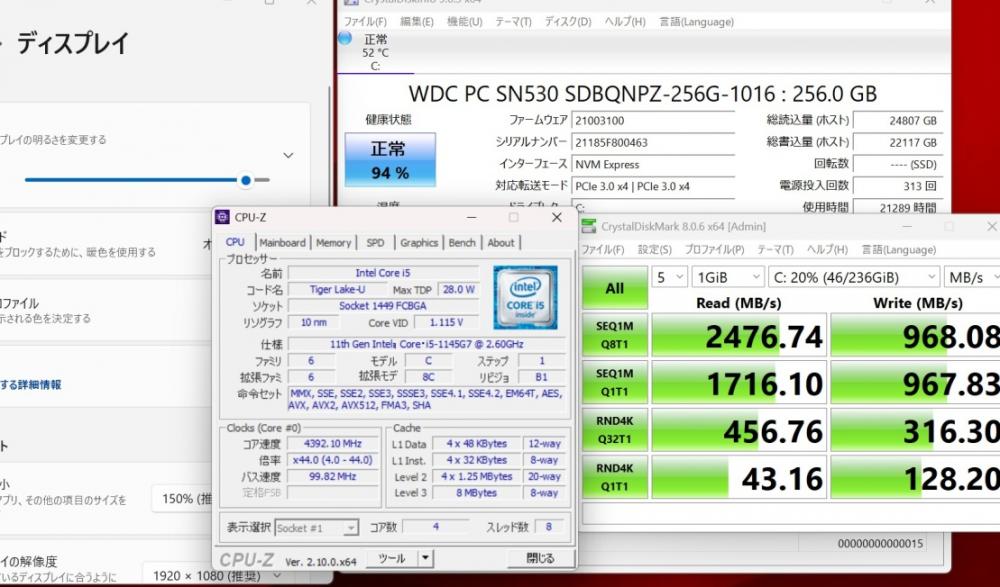Click the ツール button in CPU-Z
Viewport: 1000px width, 587px height.
pyautogui.click(x=392, y=559)
